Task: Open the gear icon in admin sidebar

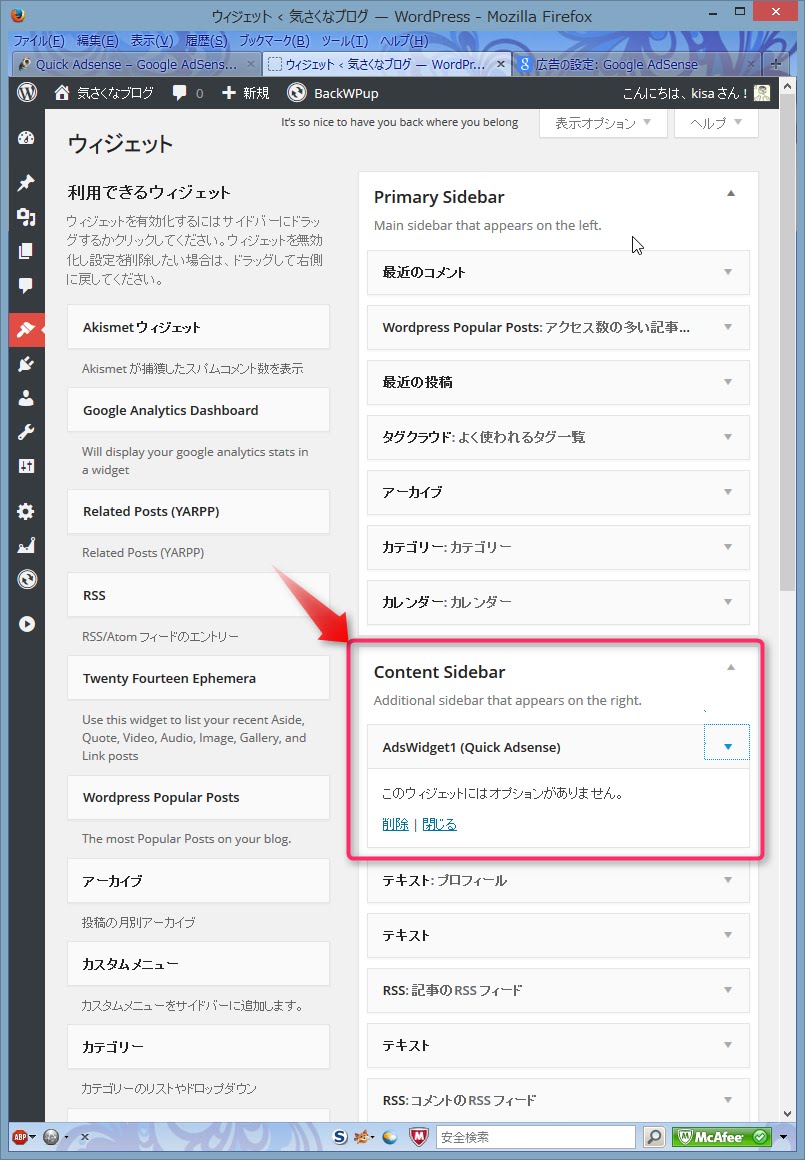Action: coord(26,511)
